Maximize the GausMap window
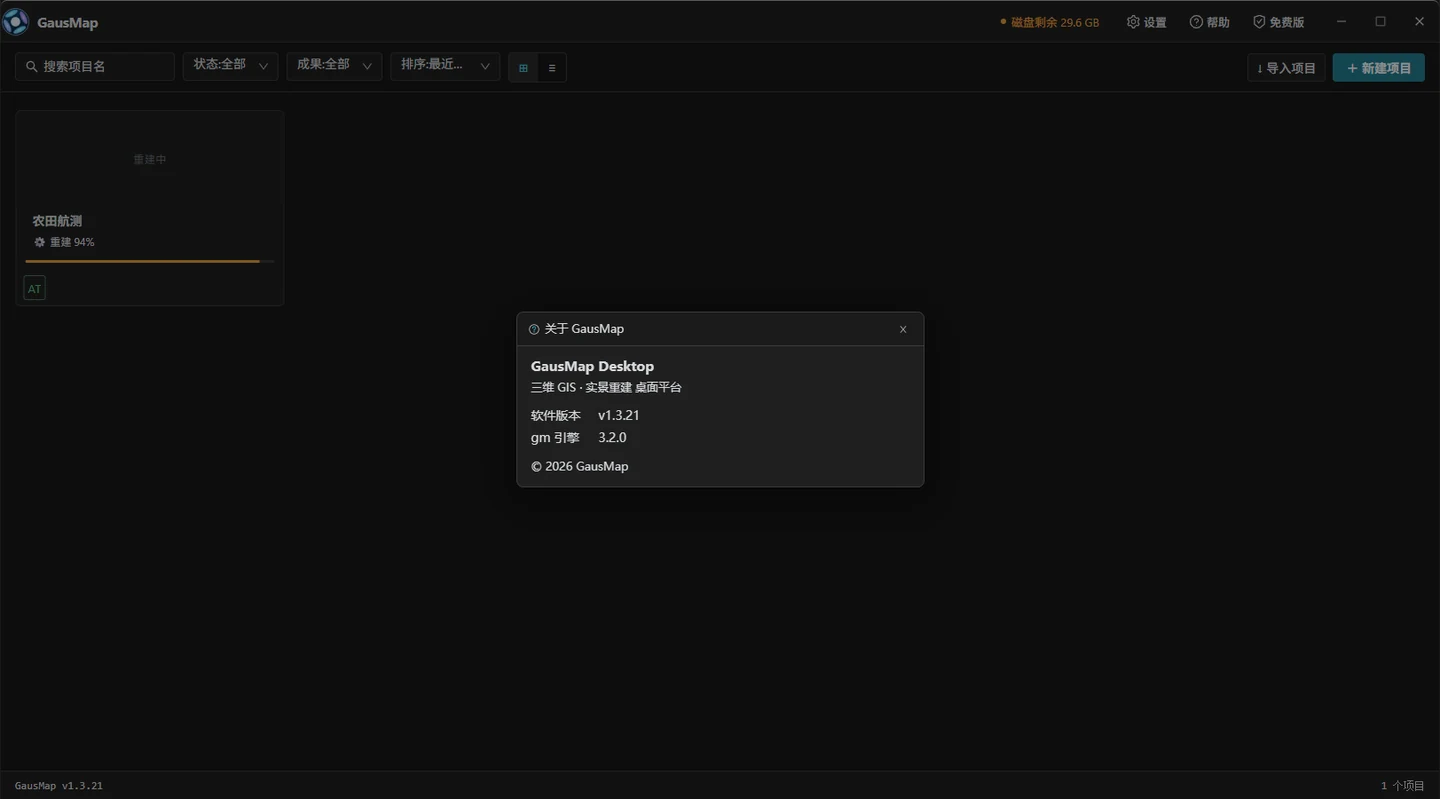This screenshot has width=1440, height=799. (x=1380, y=21)
